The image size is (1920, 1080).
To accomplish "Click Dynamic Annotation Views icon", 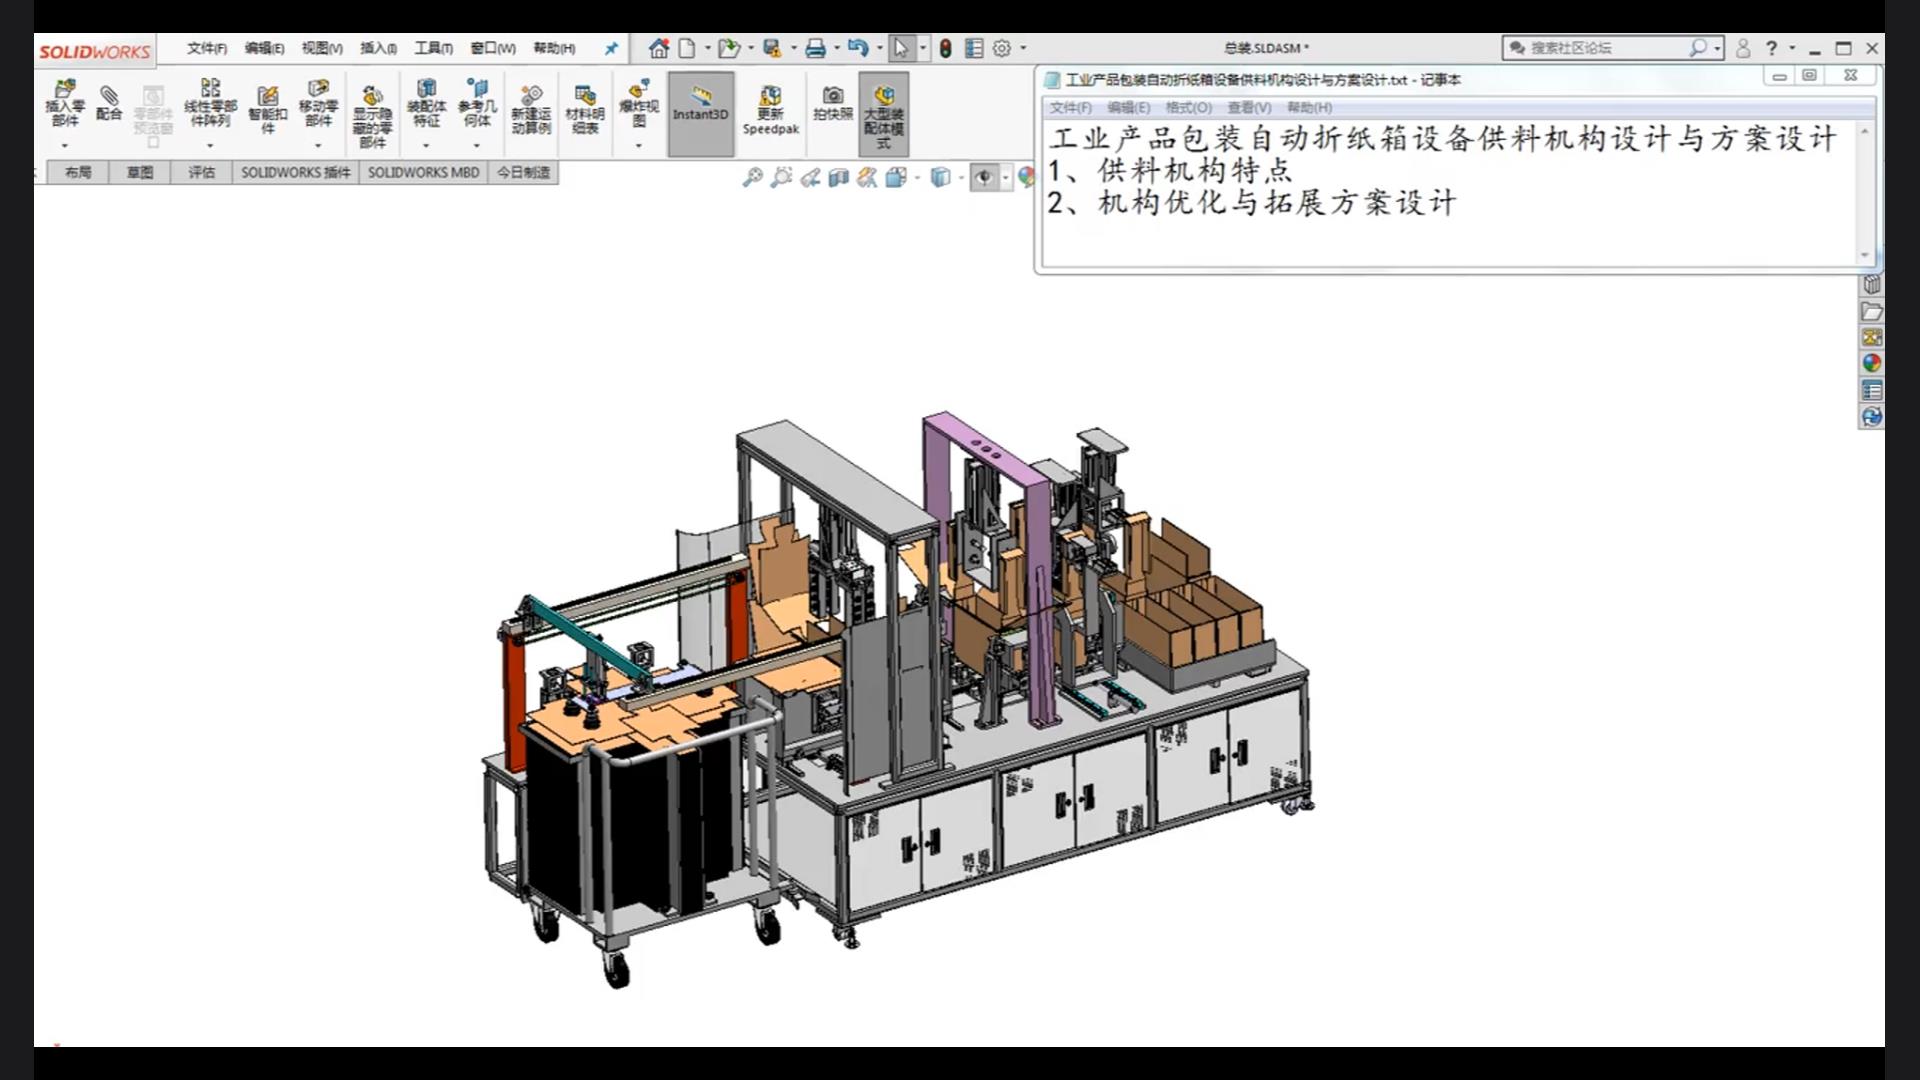I will click(867, 177).
